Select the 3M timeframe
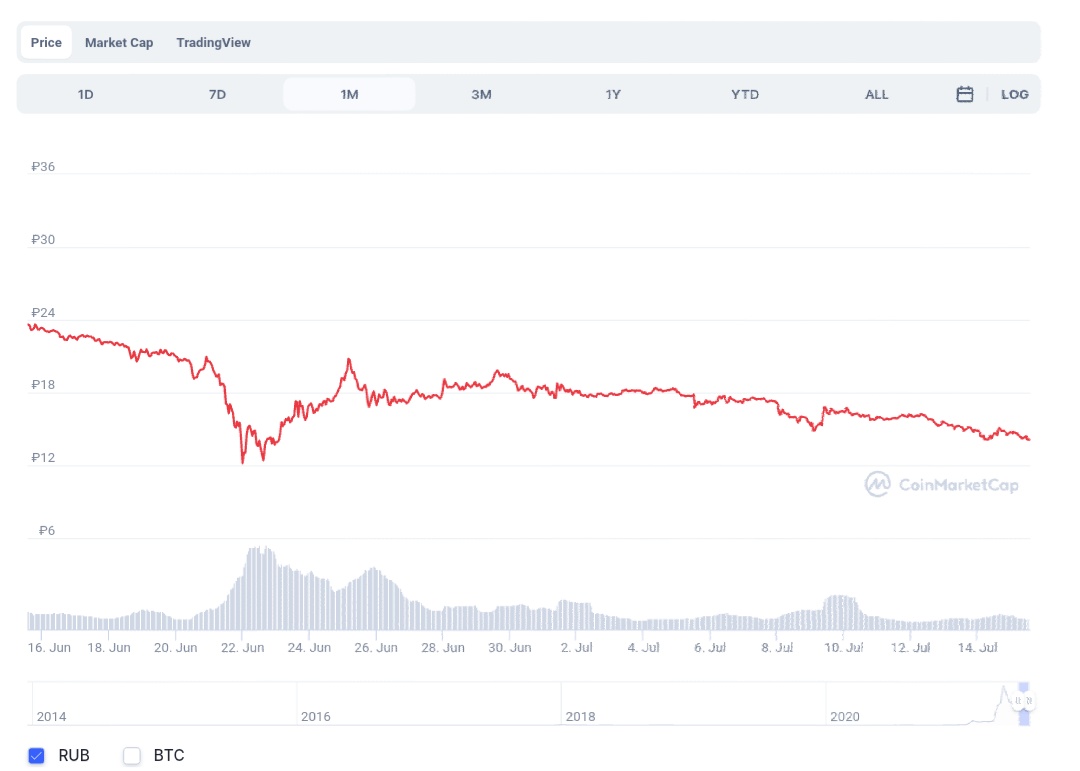The height and width of the screenshot is (771, 1080). tap(481, 93)
